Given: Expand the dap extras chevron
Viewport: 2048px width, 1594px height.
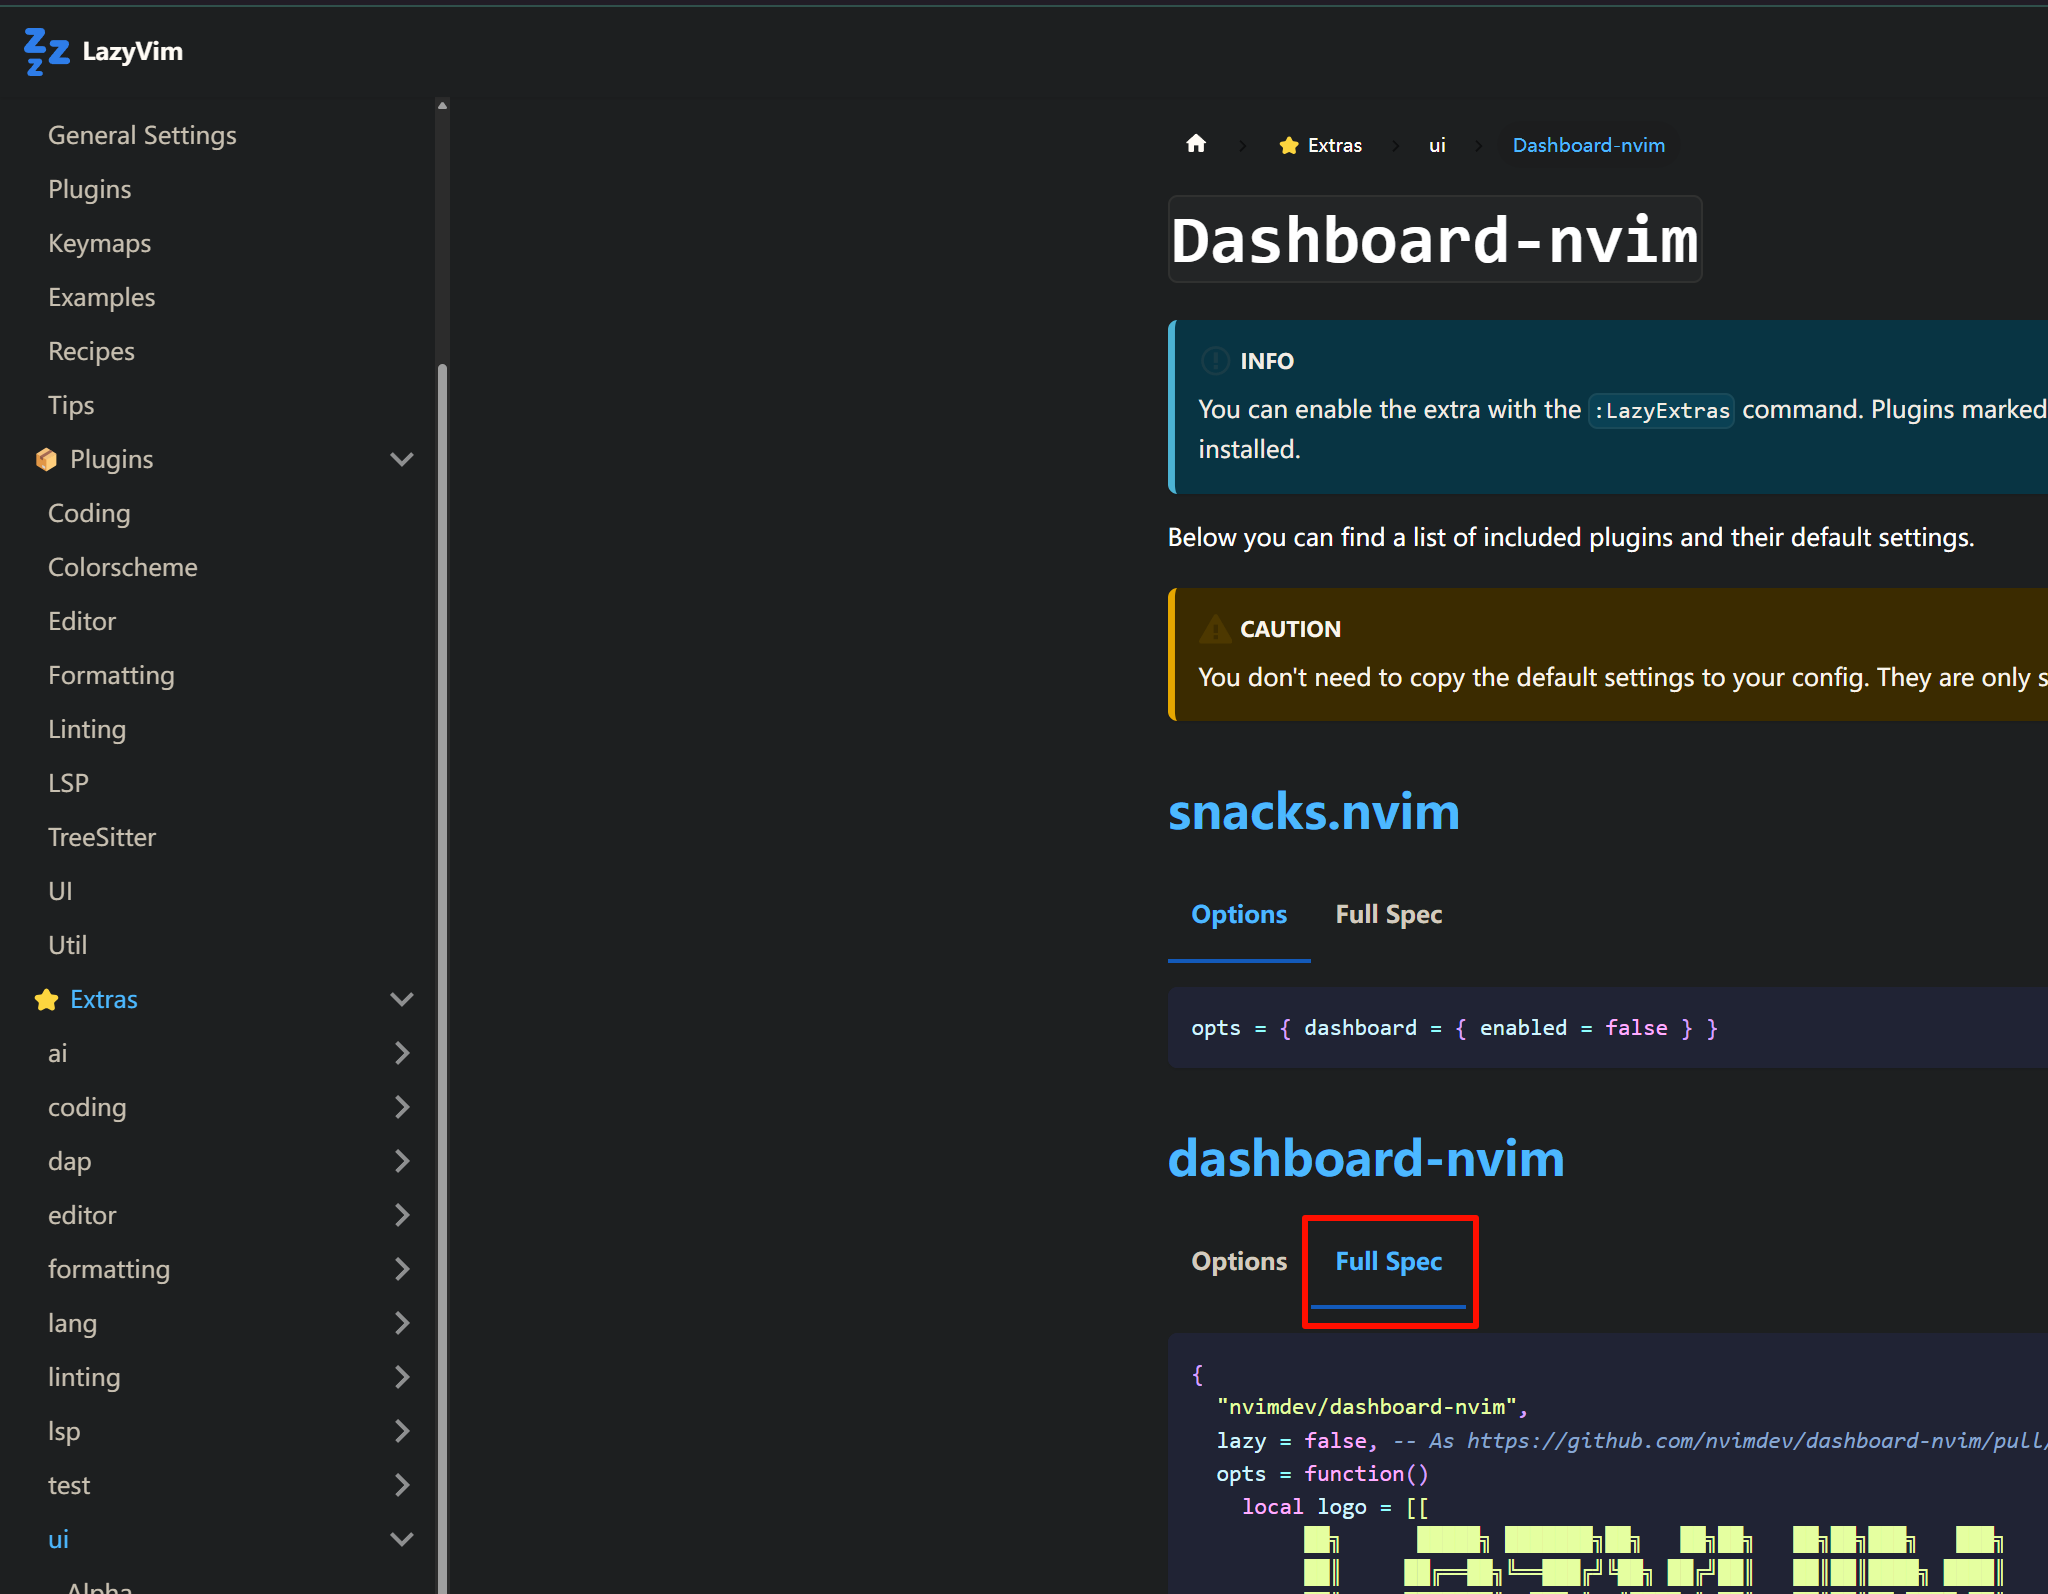Looking at the screenshot, I should point(402,1161).
